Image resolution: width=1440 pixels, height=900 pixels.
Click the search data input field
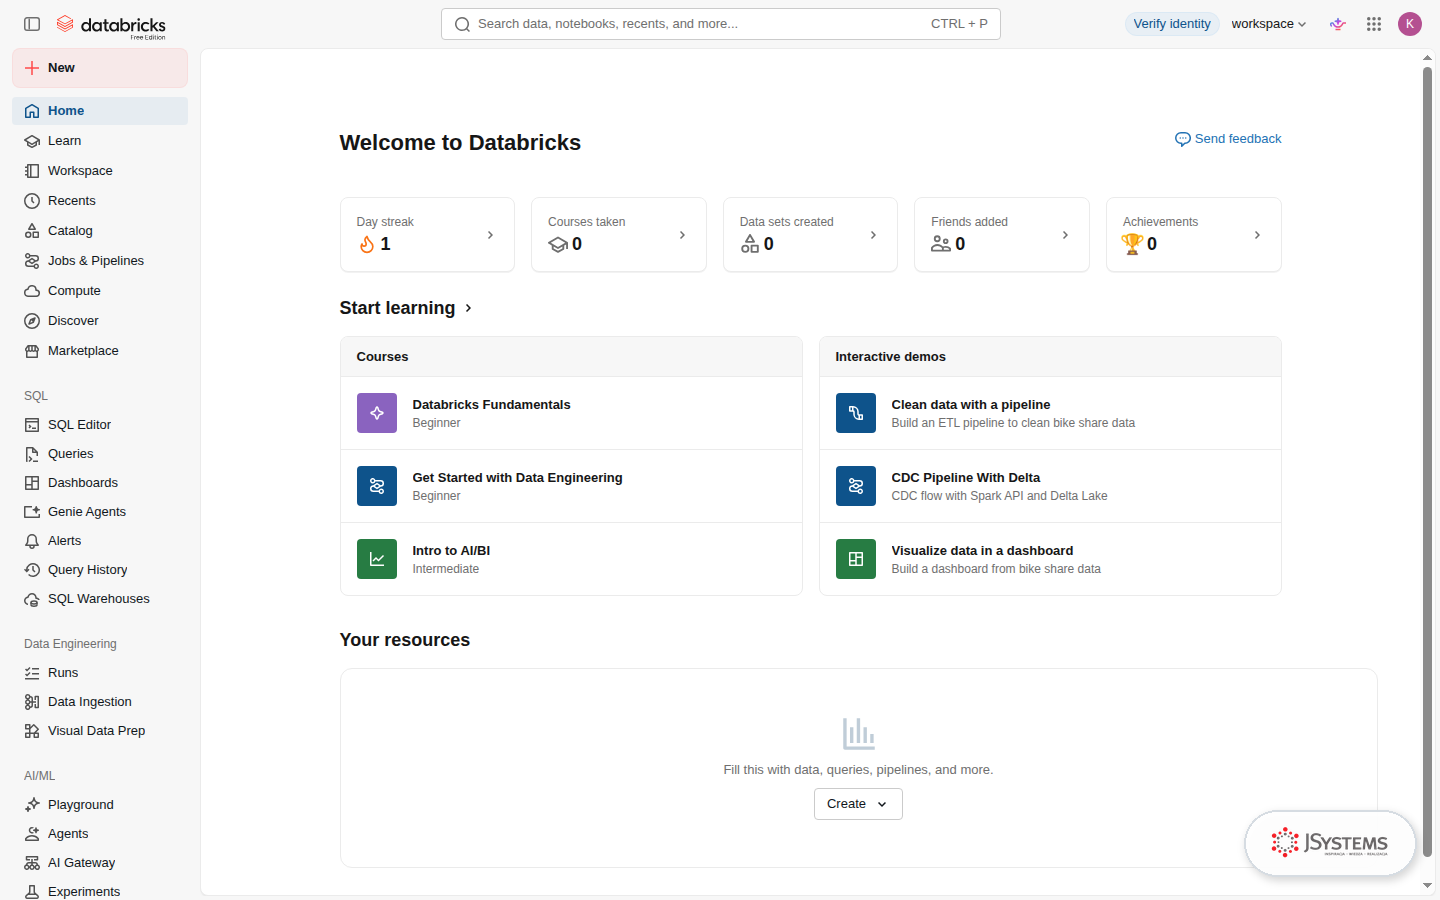[720, 24]
